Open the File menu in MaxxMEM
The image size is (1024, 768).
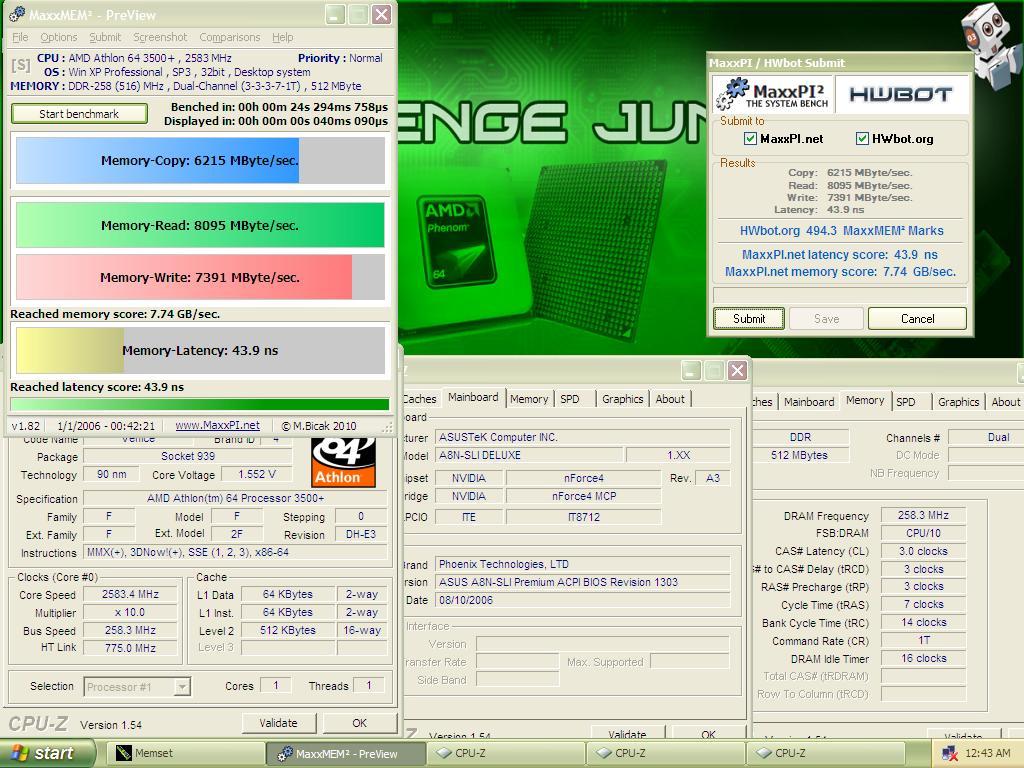click(20, 37)
